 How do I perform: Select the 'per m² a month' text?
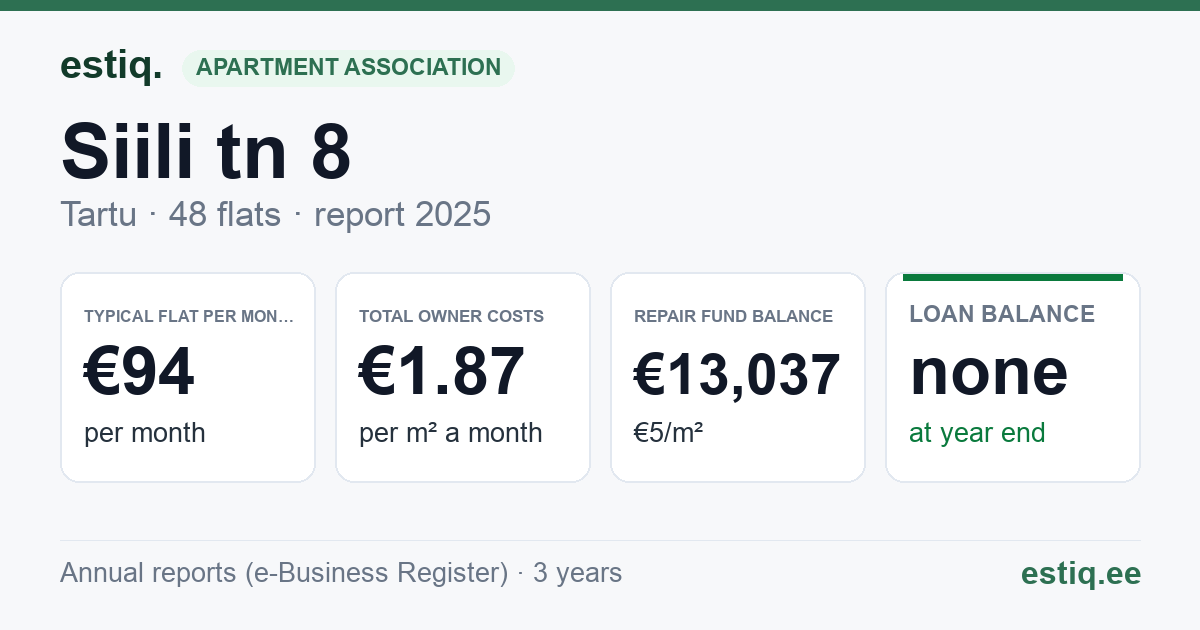tap(450, 433)
